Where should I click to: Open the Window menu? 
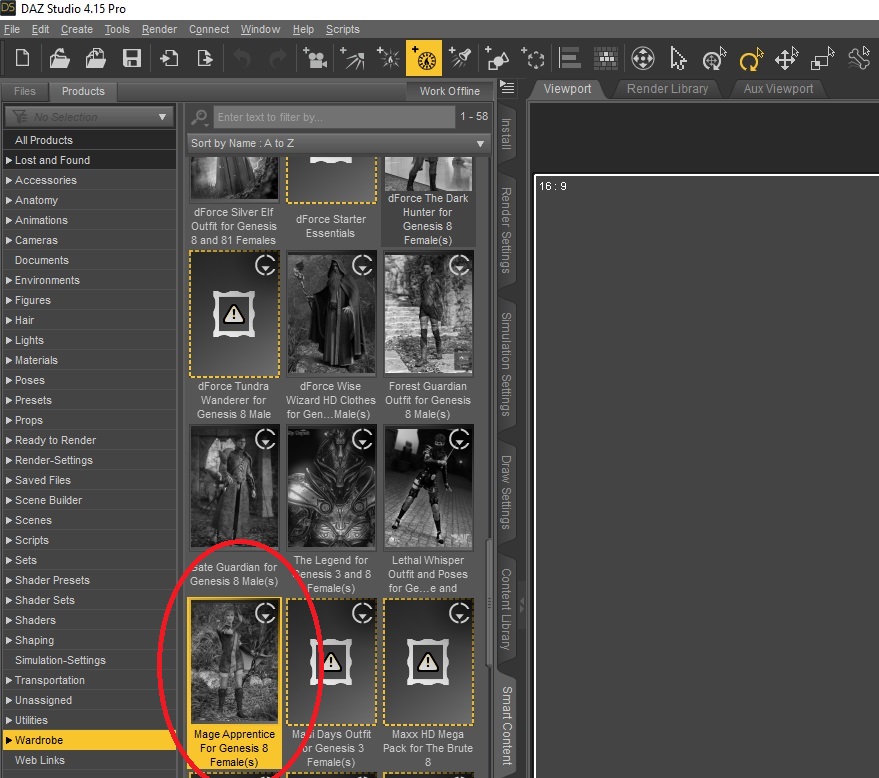tap(260, 29)
